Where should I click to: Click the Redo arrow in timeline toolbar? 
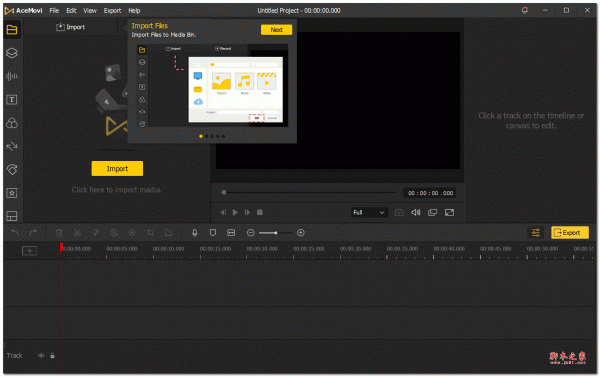[x=33, y=233]
